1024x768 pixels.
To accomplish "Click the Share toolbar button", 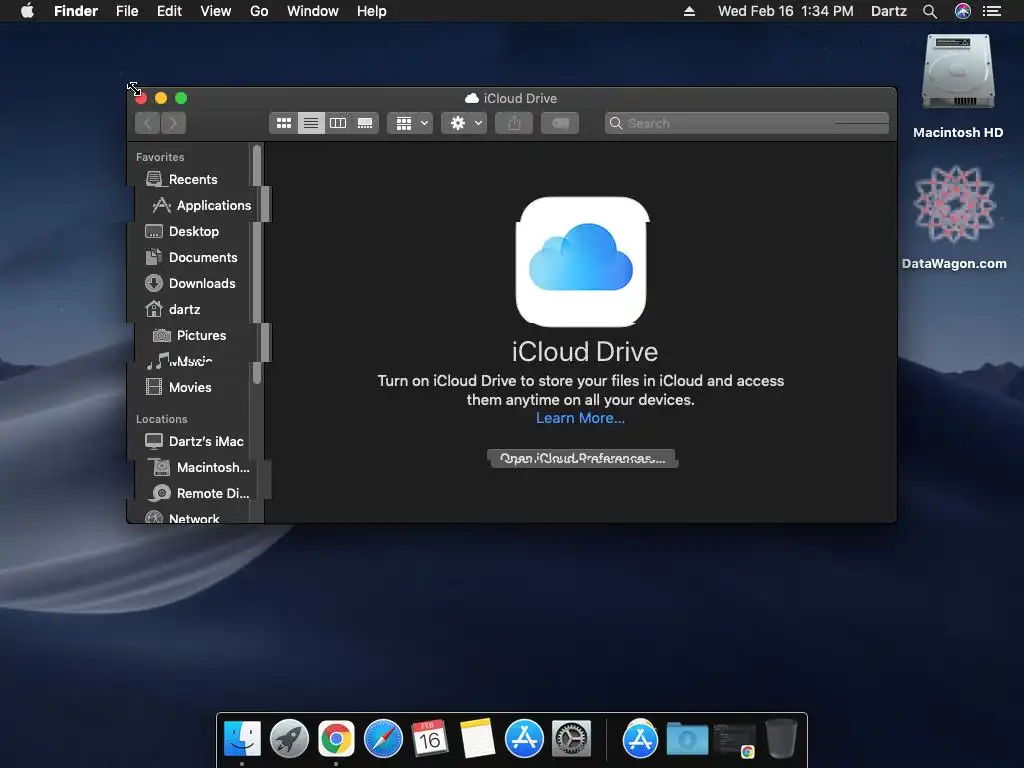I will click(515, 123).
